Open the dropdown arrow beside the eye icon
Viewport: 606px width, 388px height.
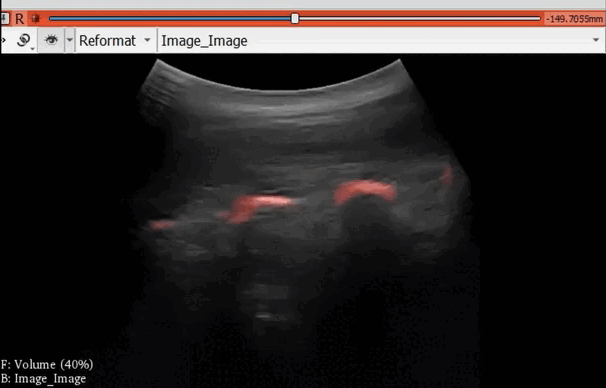pyautogui.click(x=70, y=40)
